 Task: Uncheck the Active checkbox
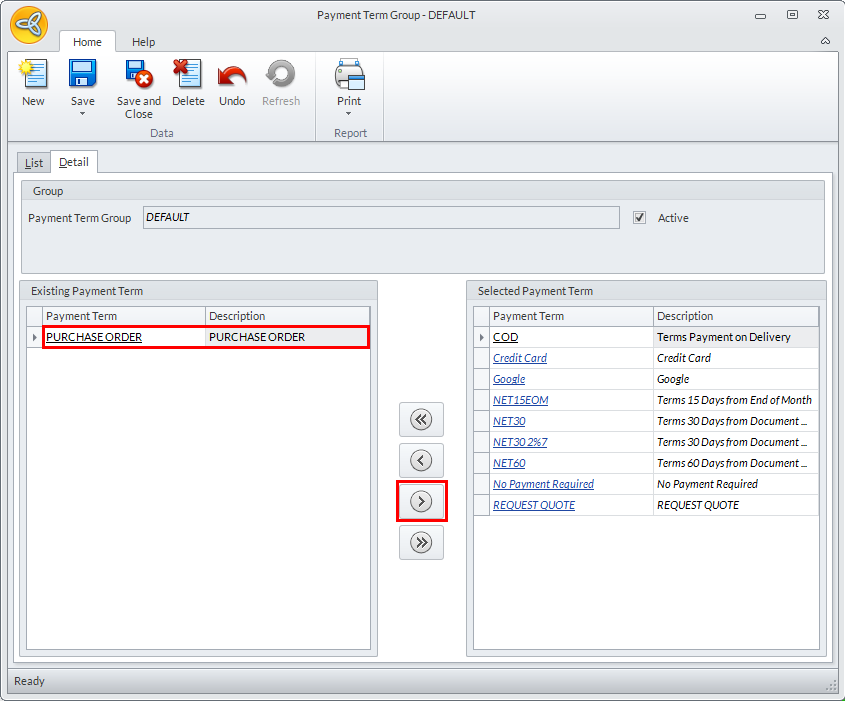[639, 217]
